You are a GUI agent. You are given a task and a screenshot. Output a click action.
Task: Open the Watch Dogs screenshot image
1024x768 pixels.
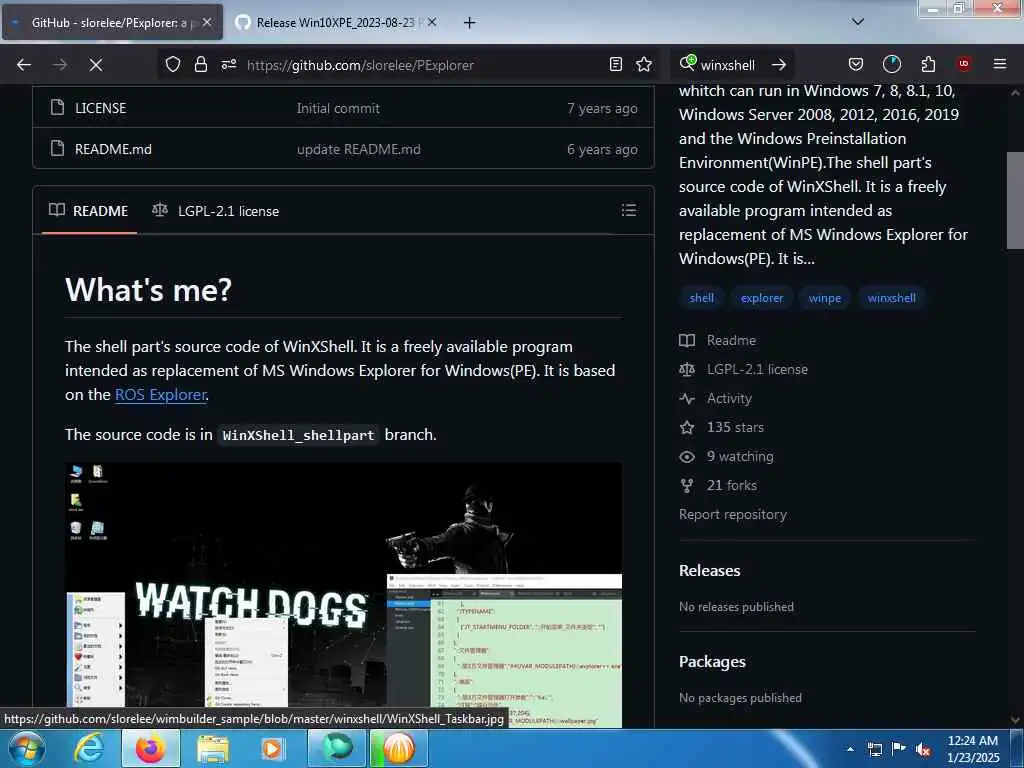(344, 594)
